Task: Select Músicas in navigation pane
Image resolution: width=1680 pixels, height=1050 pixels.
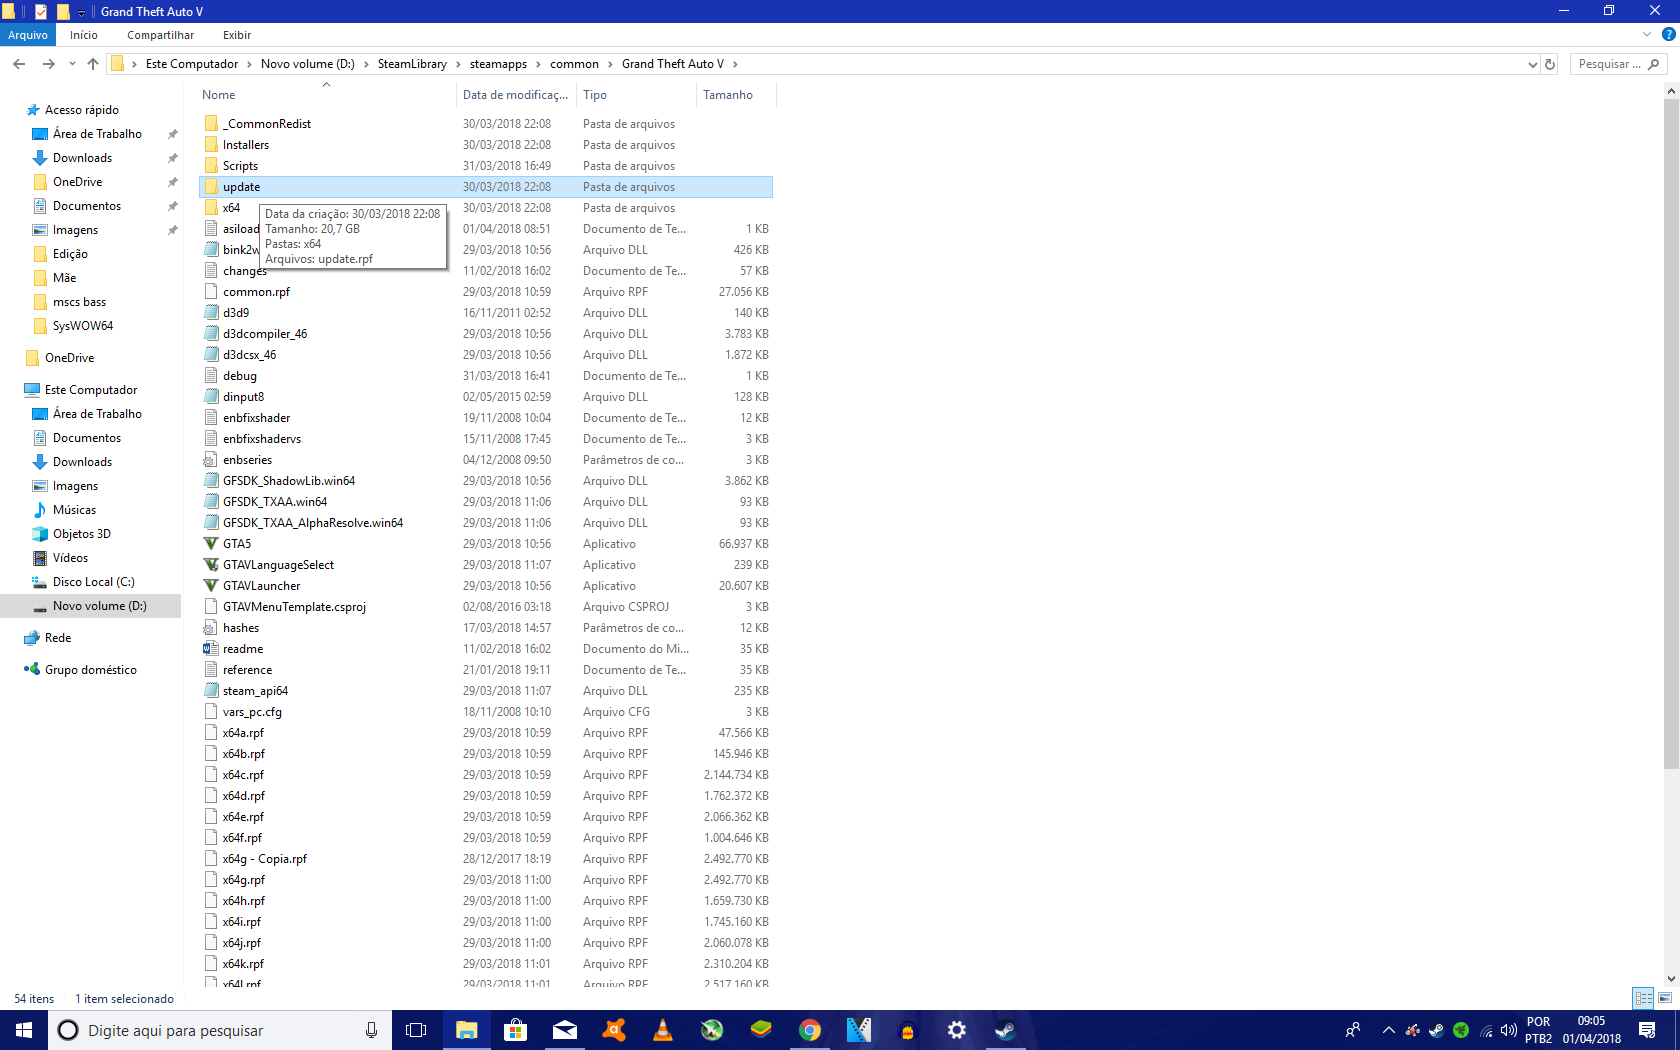Action: coord(74,510)
